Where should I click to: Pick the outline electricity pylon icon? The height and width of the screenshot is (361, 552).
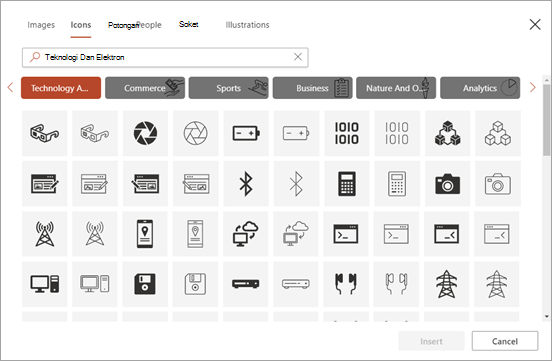pyautogui.click(x=497, y=284)
